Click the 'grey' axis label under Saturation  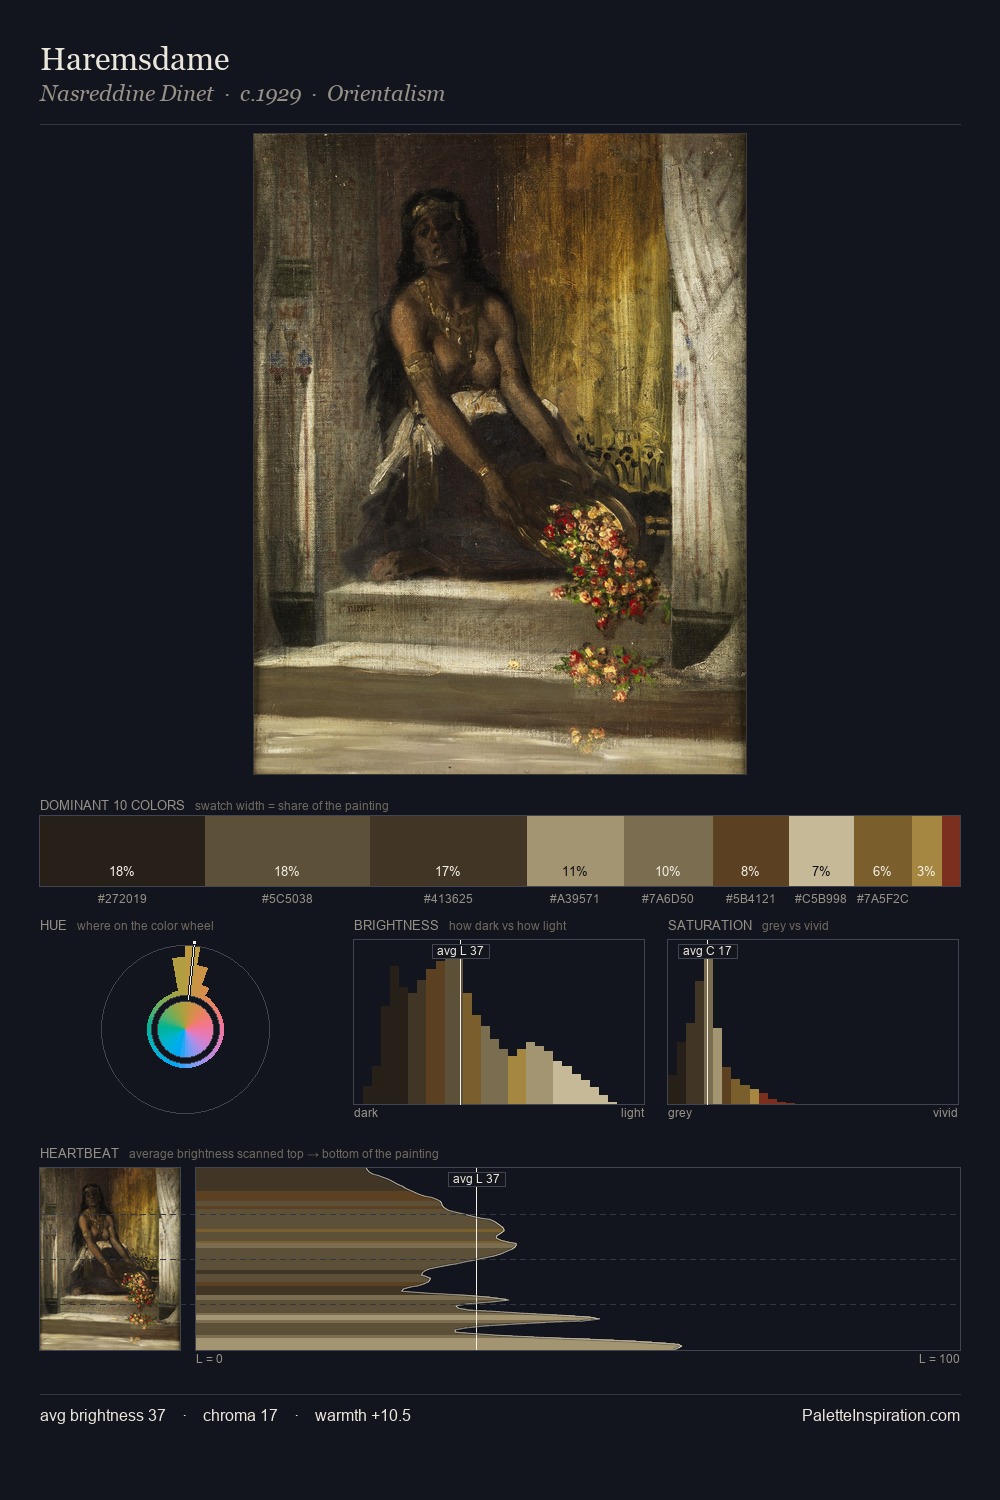tap(680, 1113)
